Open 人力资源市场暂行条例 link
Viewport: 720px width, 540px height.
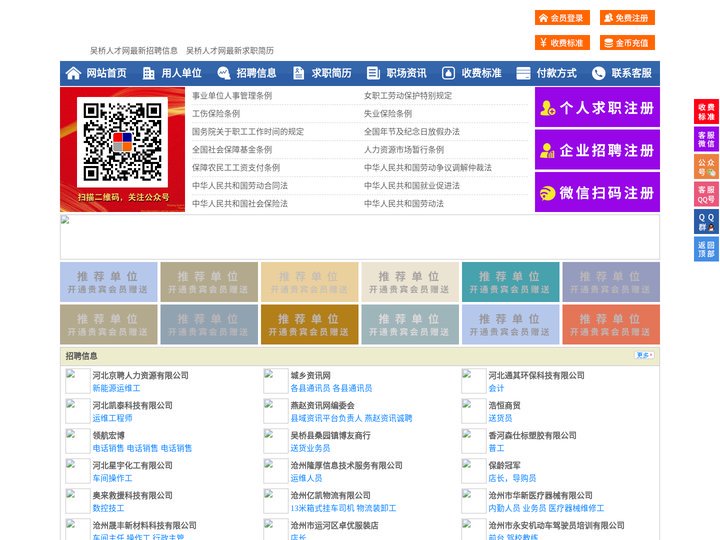(x=404, y=149)
